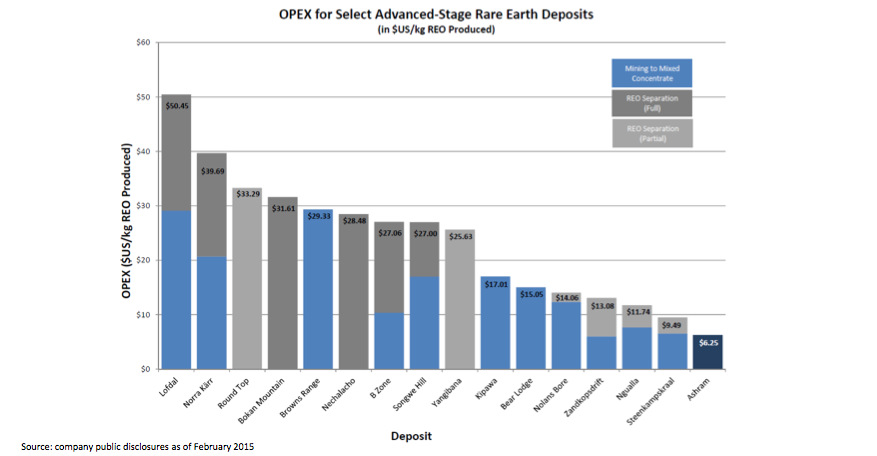This screenshot has height=456, width=877.
Task: Select the chart title text
Action: 436,17
